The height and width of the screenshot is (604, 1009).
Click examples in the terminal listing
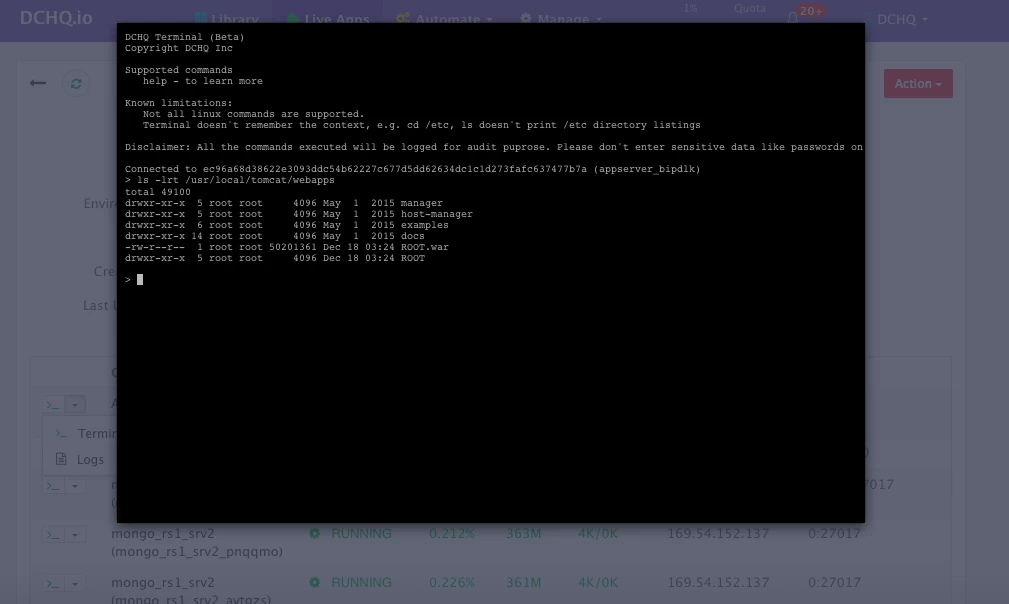425,225
